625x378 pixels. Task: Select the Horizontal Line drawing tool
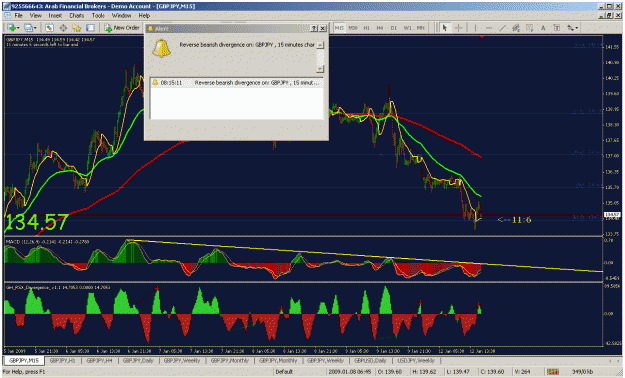pos(489,28)
